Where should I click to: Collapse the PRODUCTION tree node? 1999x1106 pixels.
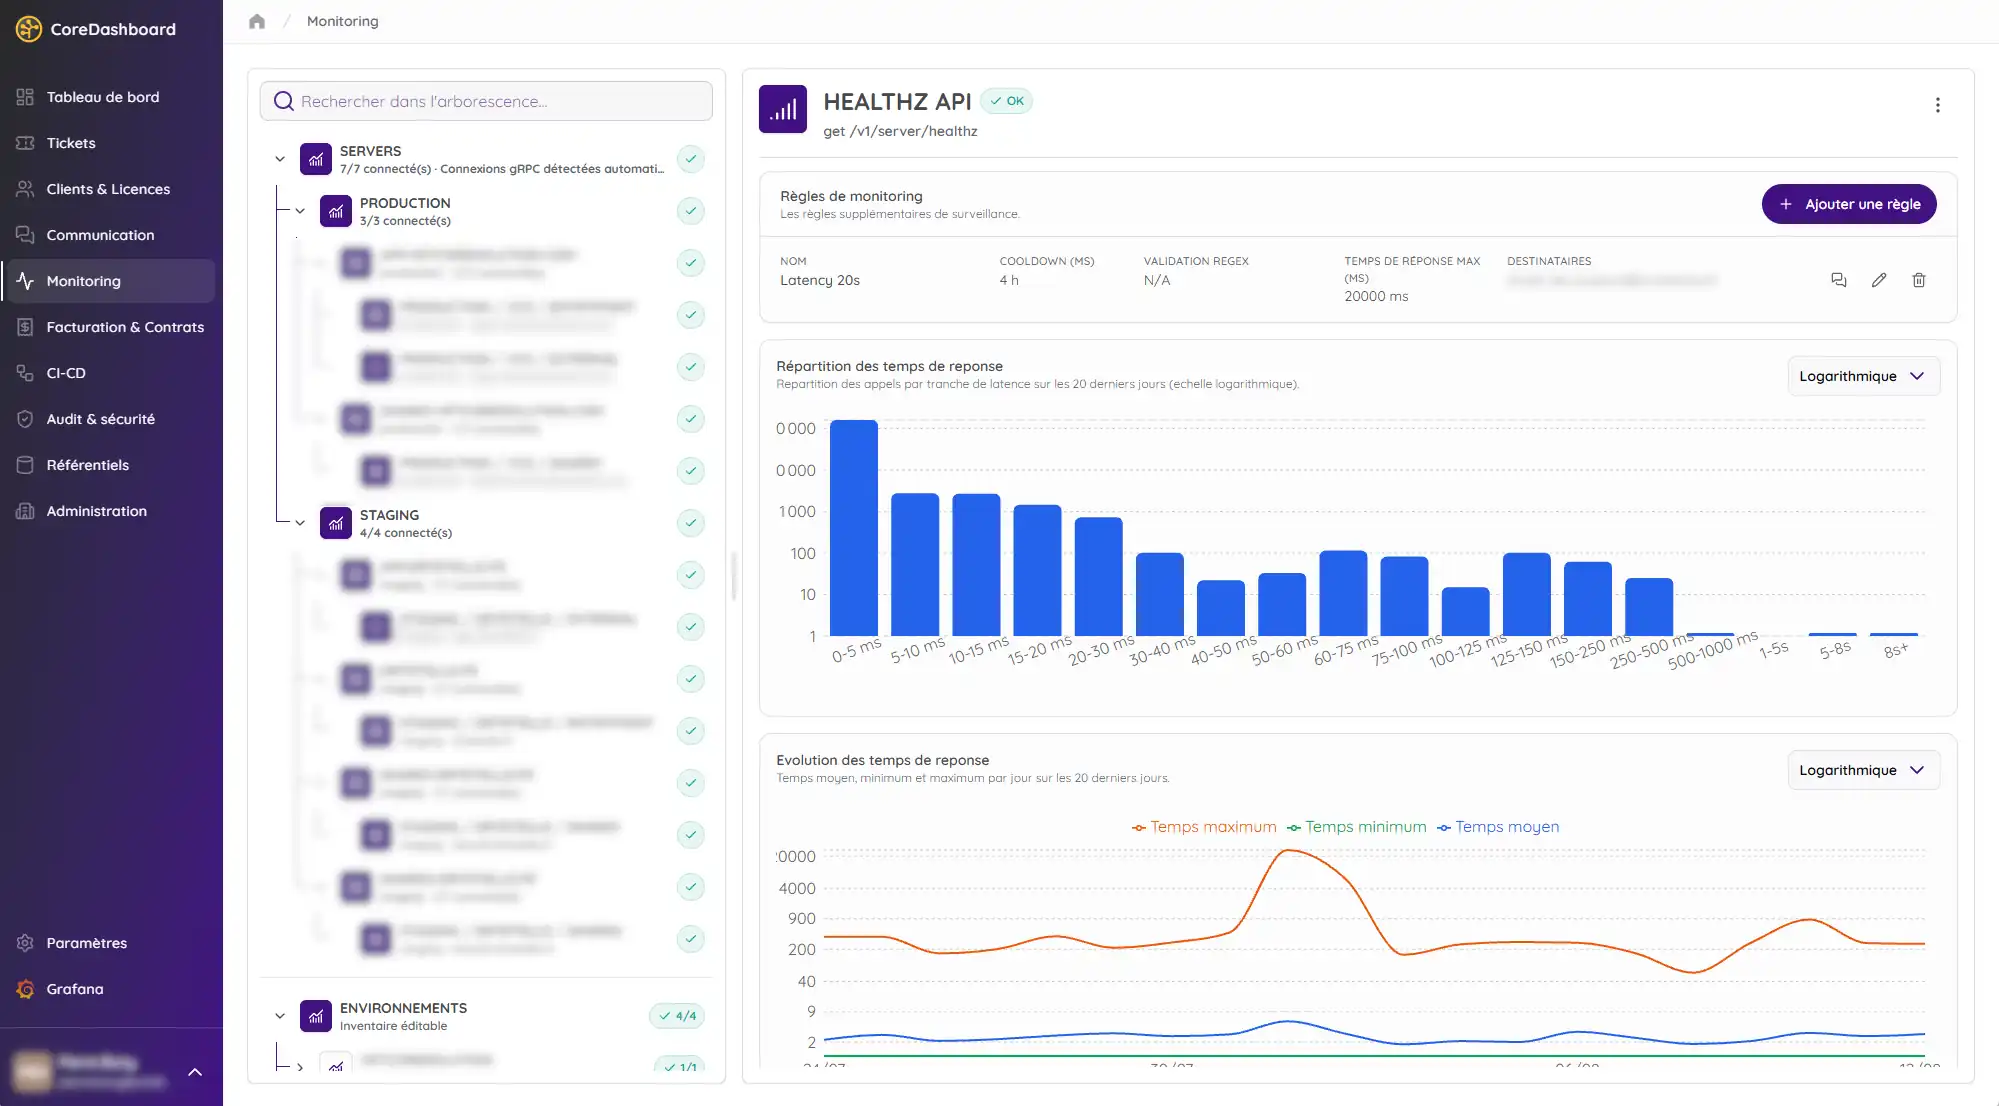(300, 211)
